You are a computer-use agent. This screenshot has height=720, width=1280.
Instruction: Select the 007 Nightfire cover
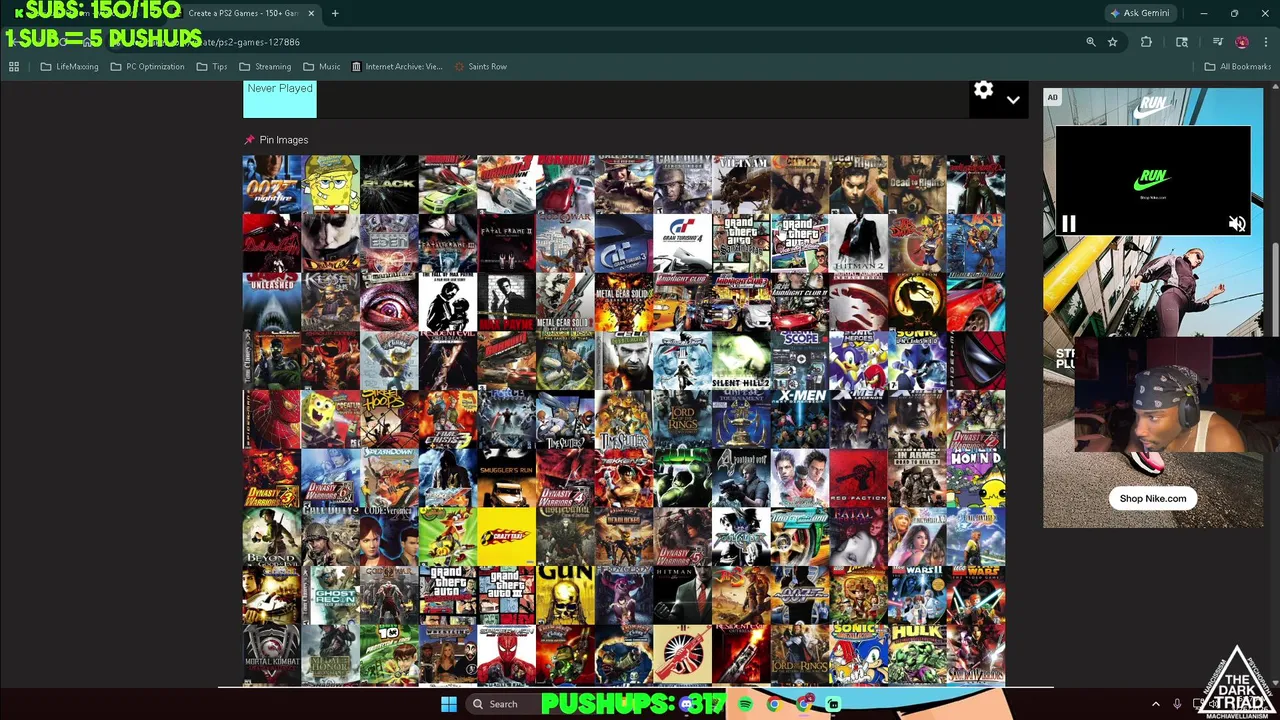pos(272,184)
